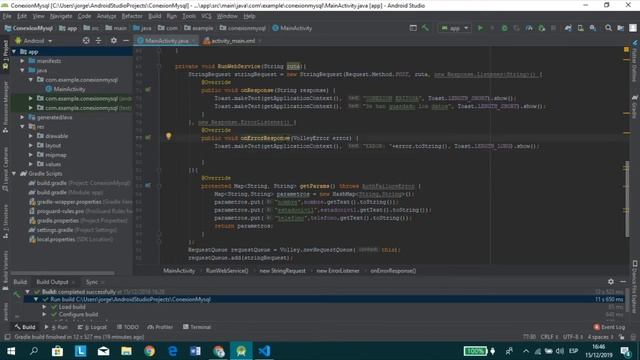The width and height of the screenshot is (640, 360).
Task: Click the tool window toggle at bottom-left corner
Action: [x=7, y=337]
